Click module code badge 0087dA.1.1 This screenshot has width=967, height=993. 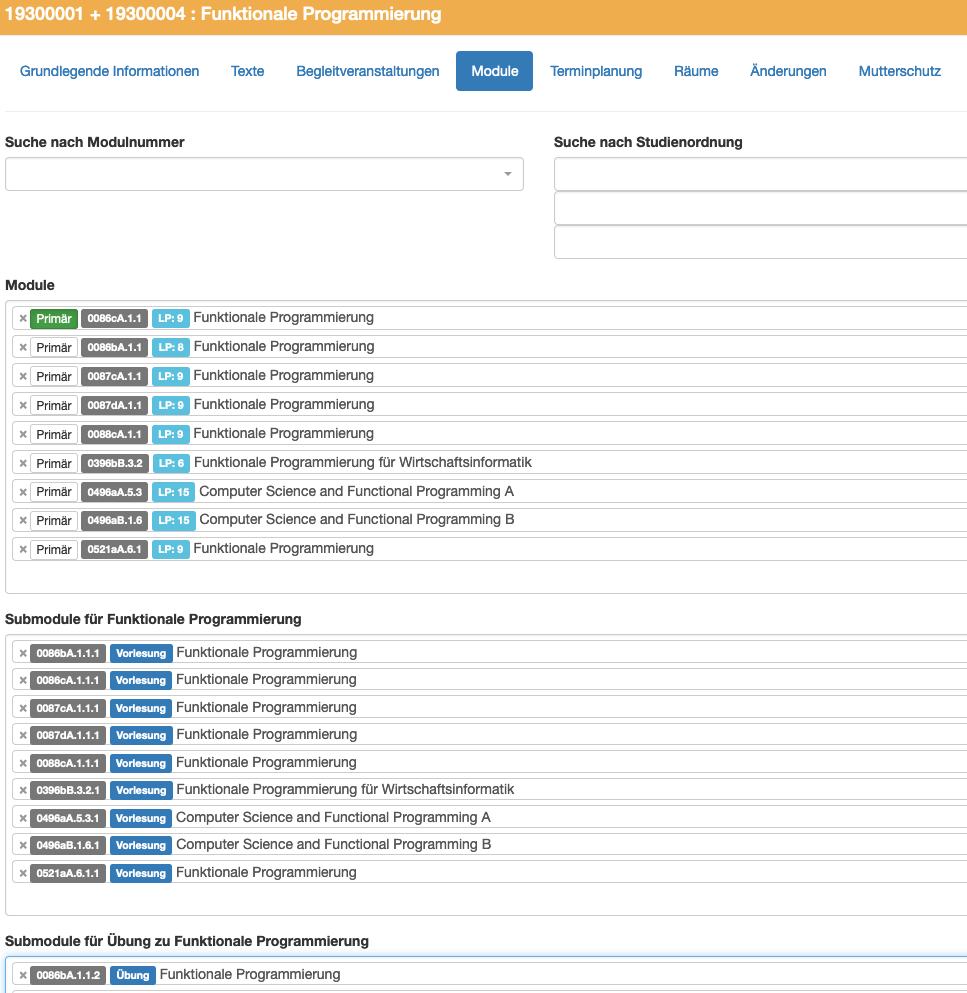click(115, 405)
